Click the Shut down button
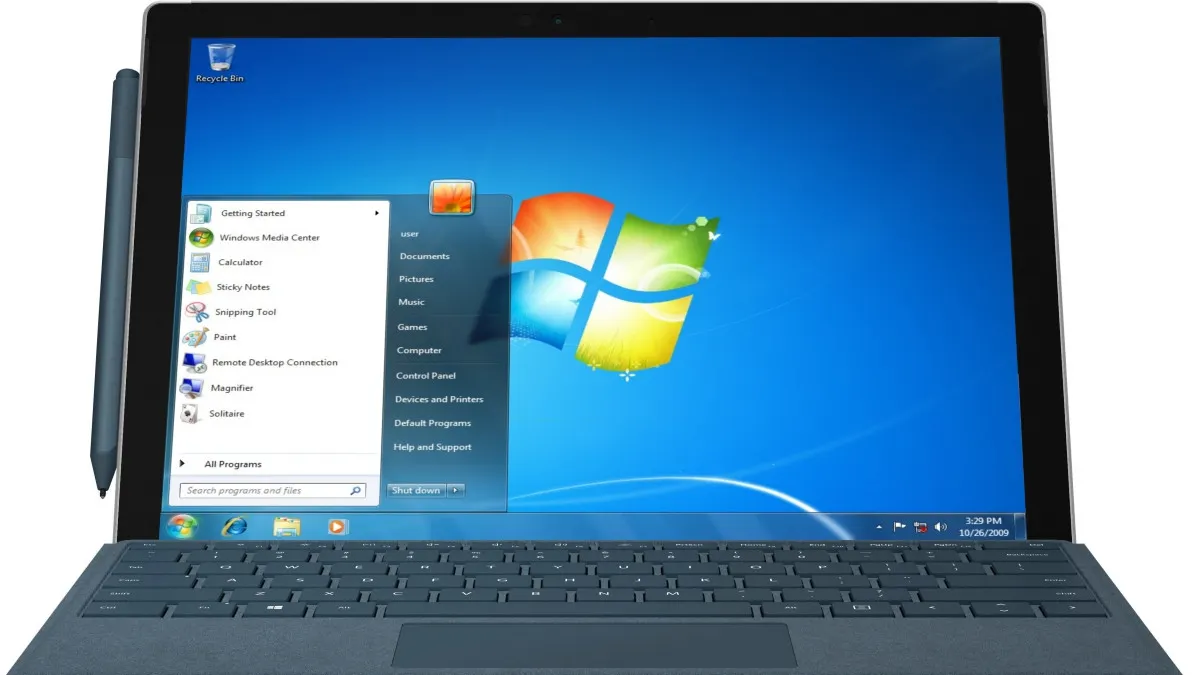Image resolution: width=1200 pixels, height=675 pixels. click(416, 490)
